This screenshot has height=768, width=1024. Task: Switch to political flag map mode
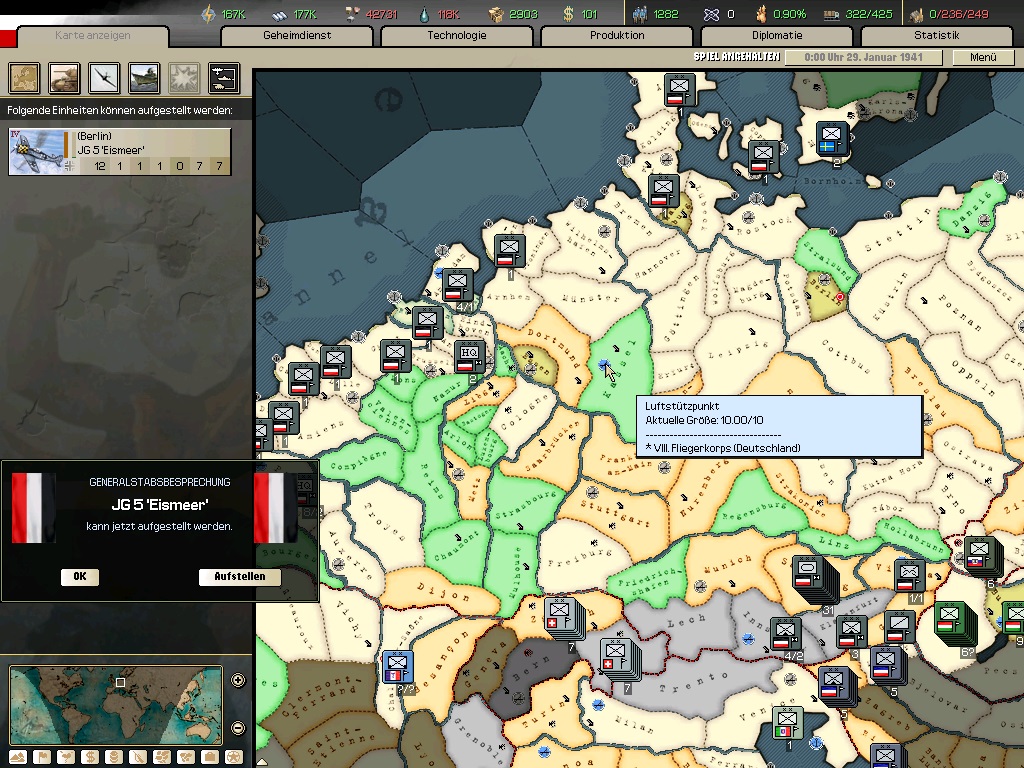click(42, 757)
